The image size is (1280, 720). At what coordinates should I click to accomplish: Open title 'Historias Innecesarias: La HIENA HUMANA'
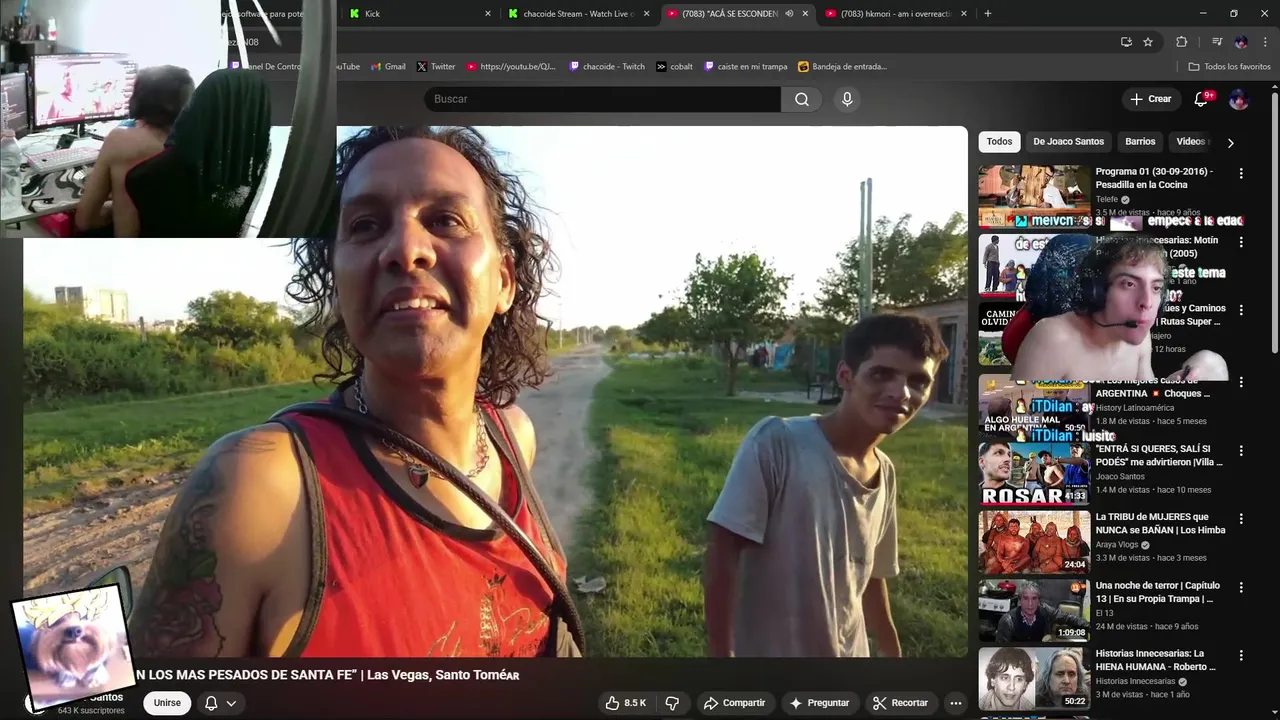pyautogui.click(x=1156, y=660)
